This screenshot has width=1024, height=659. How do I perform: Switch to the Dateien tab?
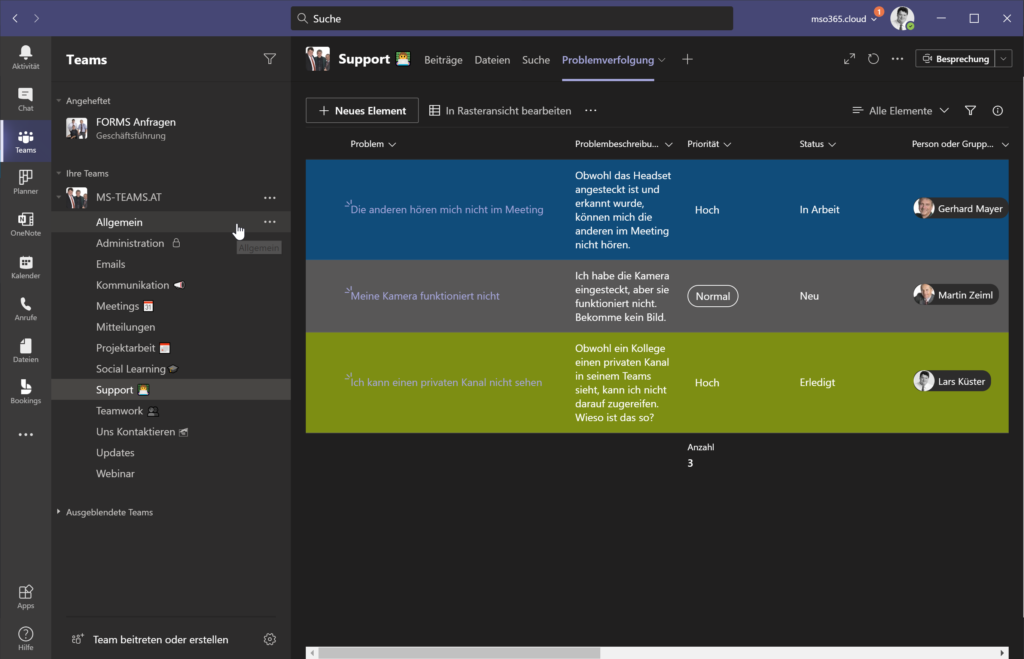pos(492,59)
